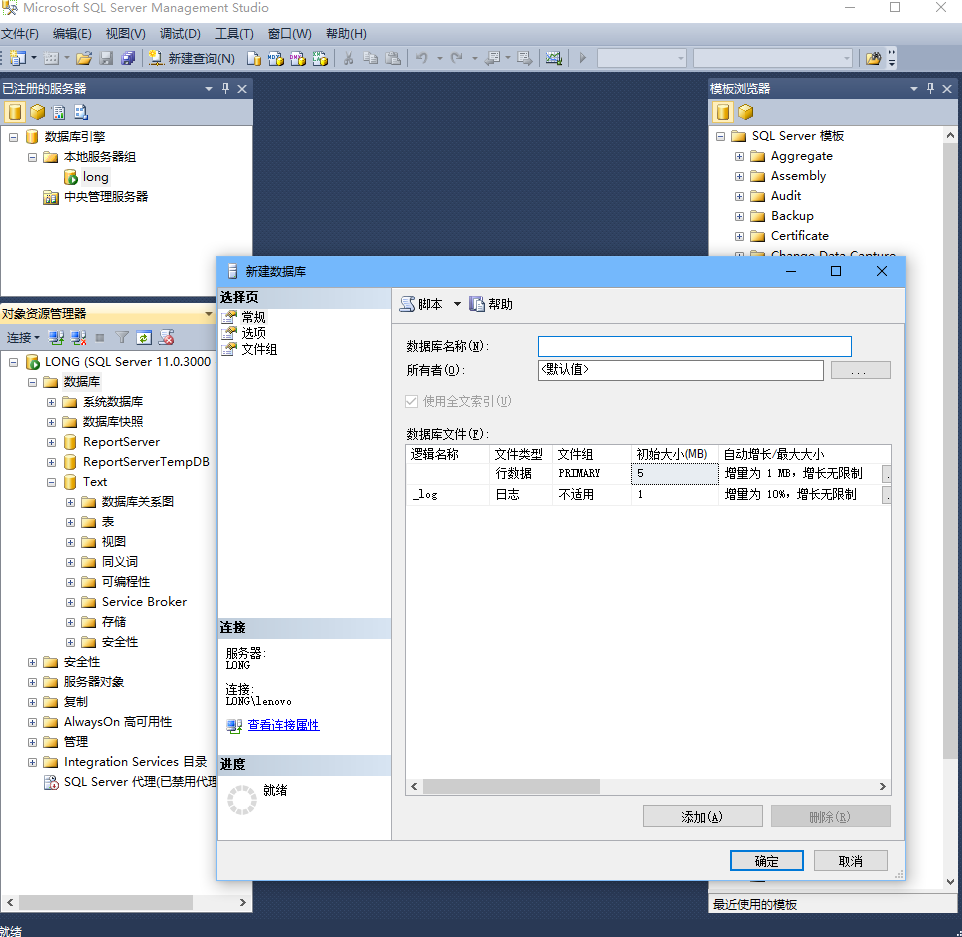The image size is (962, 937).
Task: Click the Database Engine icon in Registered Servers
Action: pos(15,112)
